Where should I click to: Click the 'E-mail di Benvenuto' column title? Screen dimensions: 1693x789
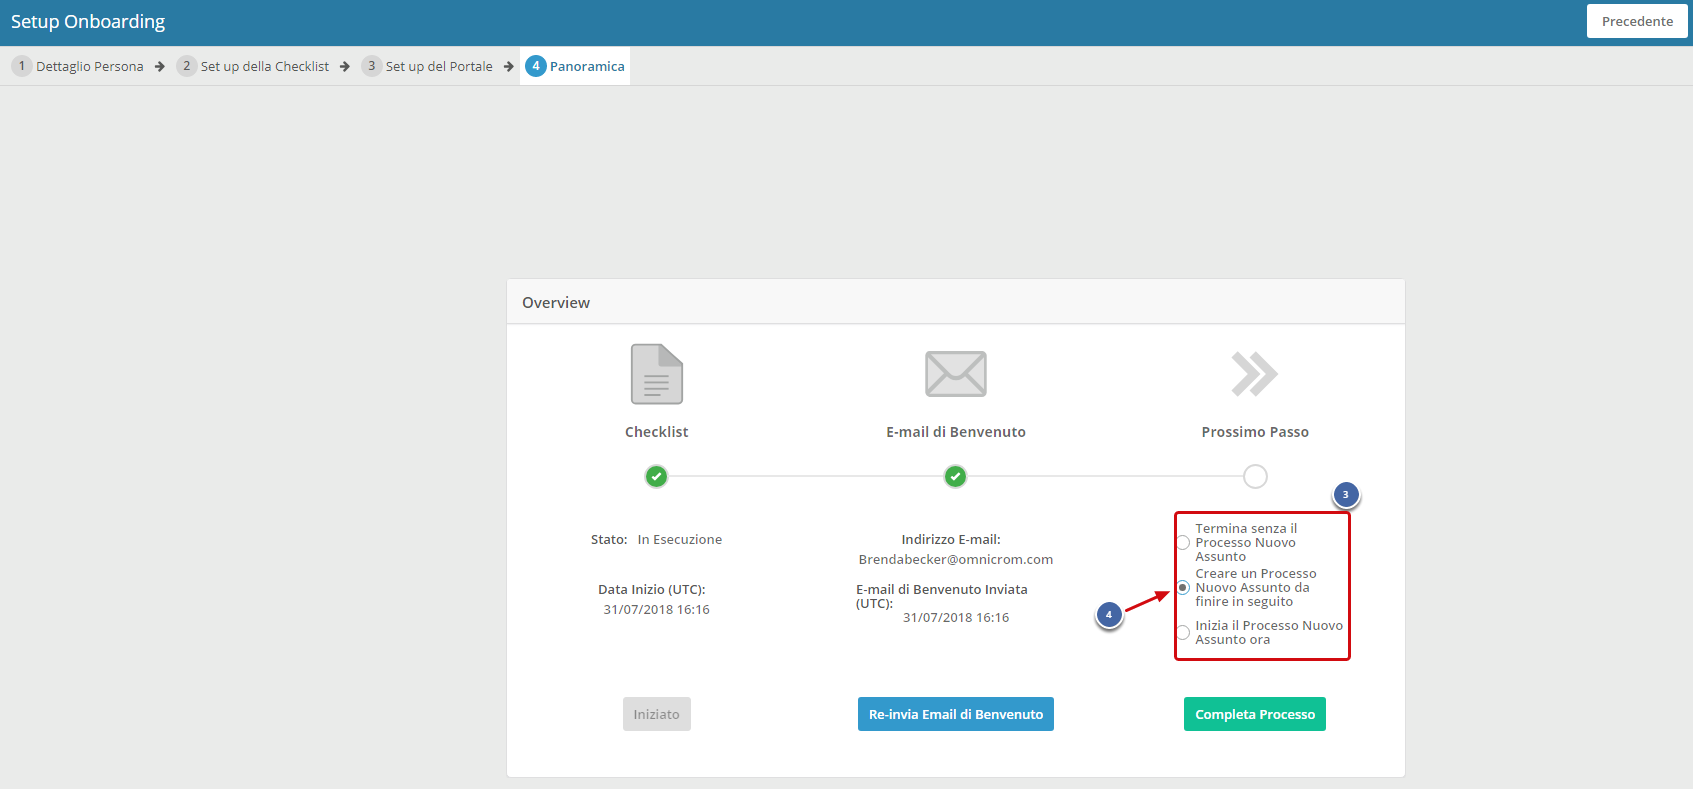pos(956,432)
